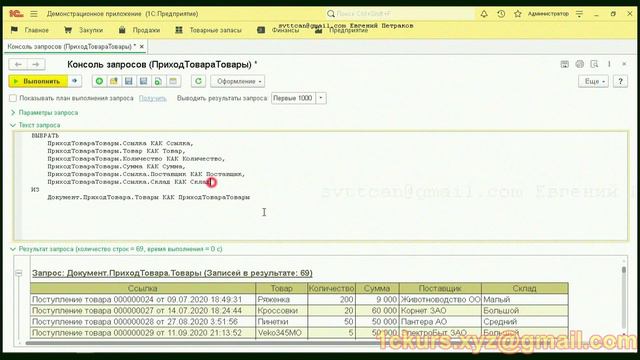The width and height of the screenshot is (640, 360).
Task: Open the Главное section
Action: [x=30, y=30]
